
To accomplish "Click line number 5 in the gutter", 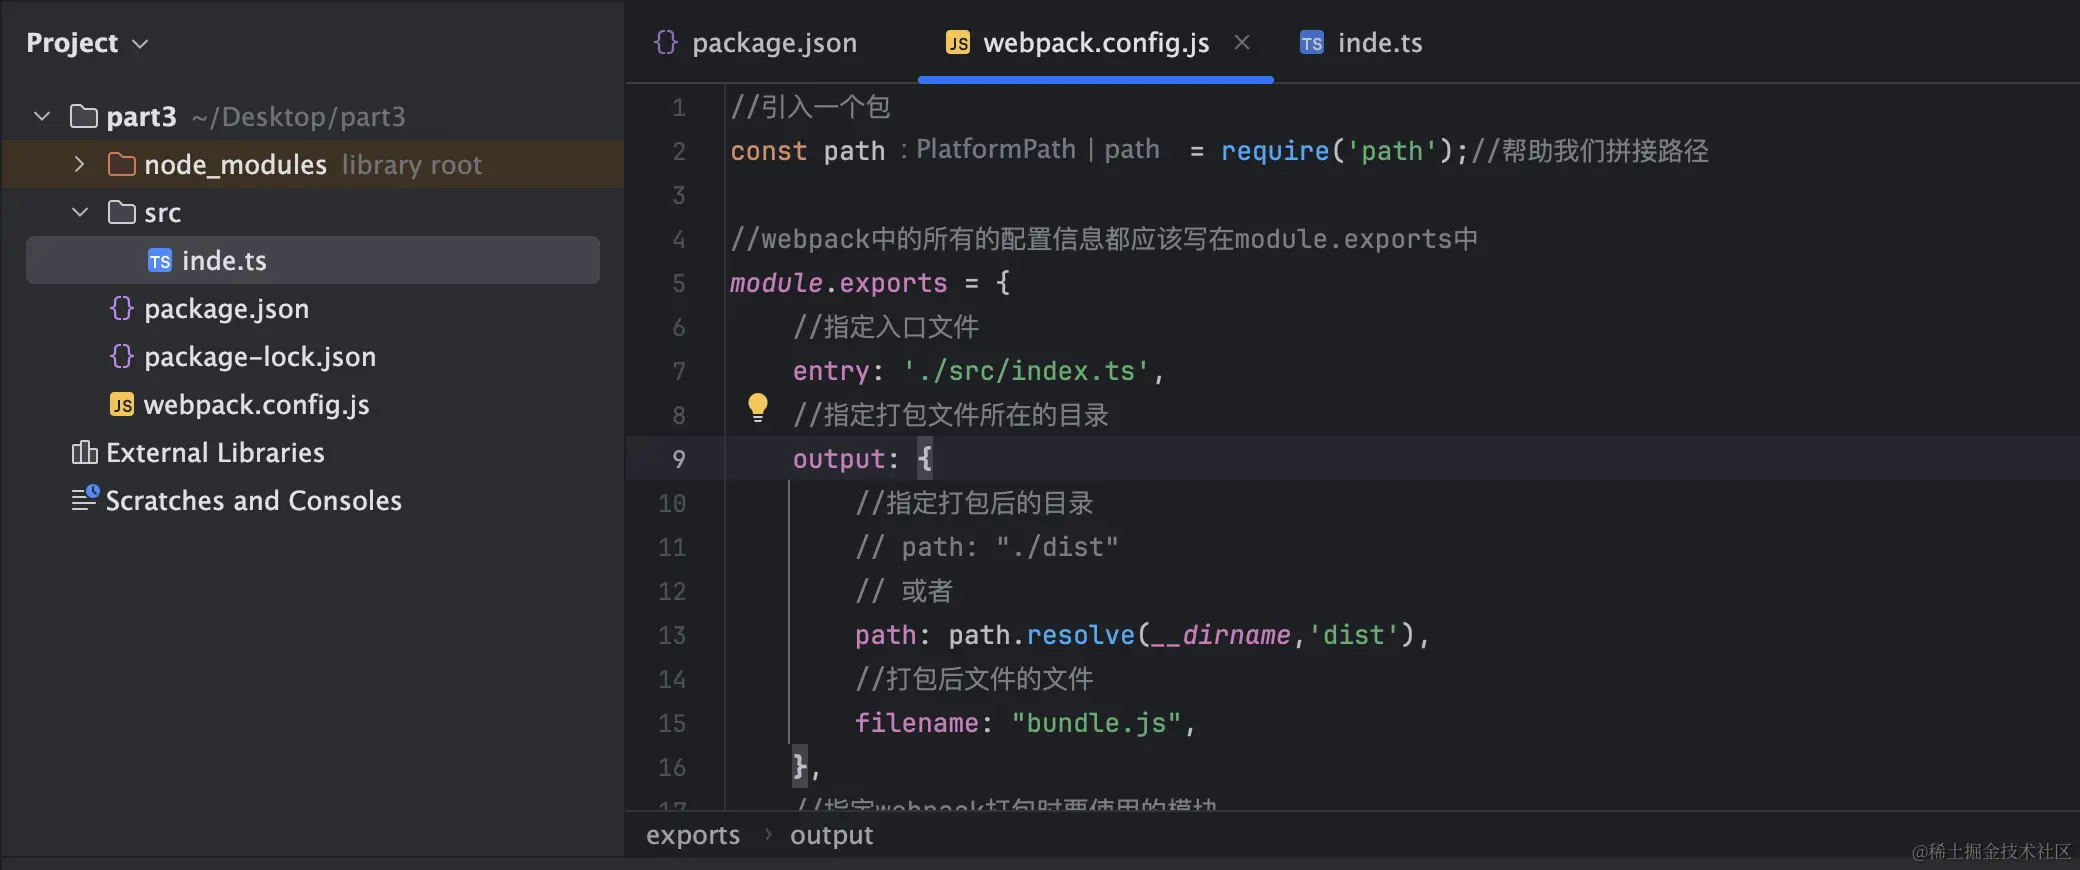I will click(x=679, y=283).
